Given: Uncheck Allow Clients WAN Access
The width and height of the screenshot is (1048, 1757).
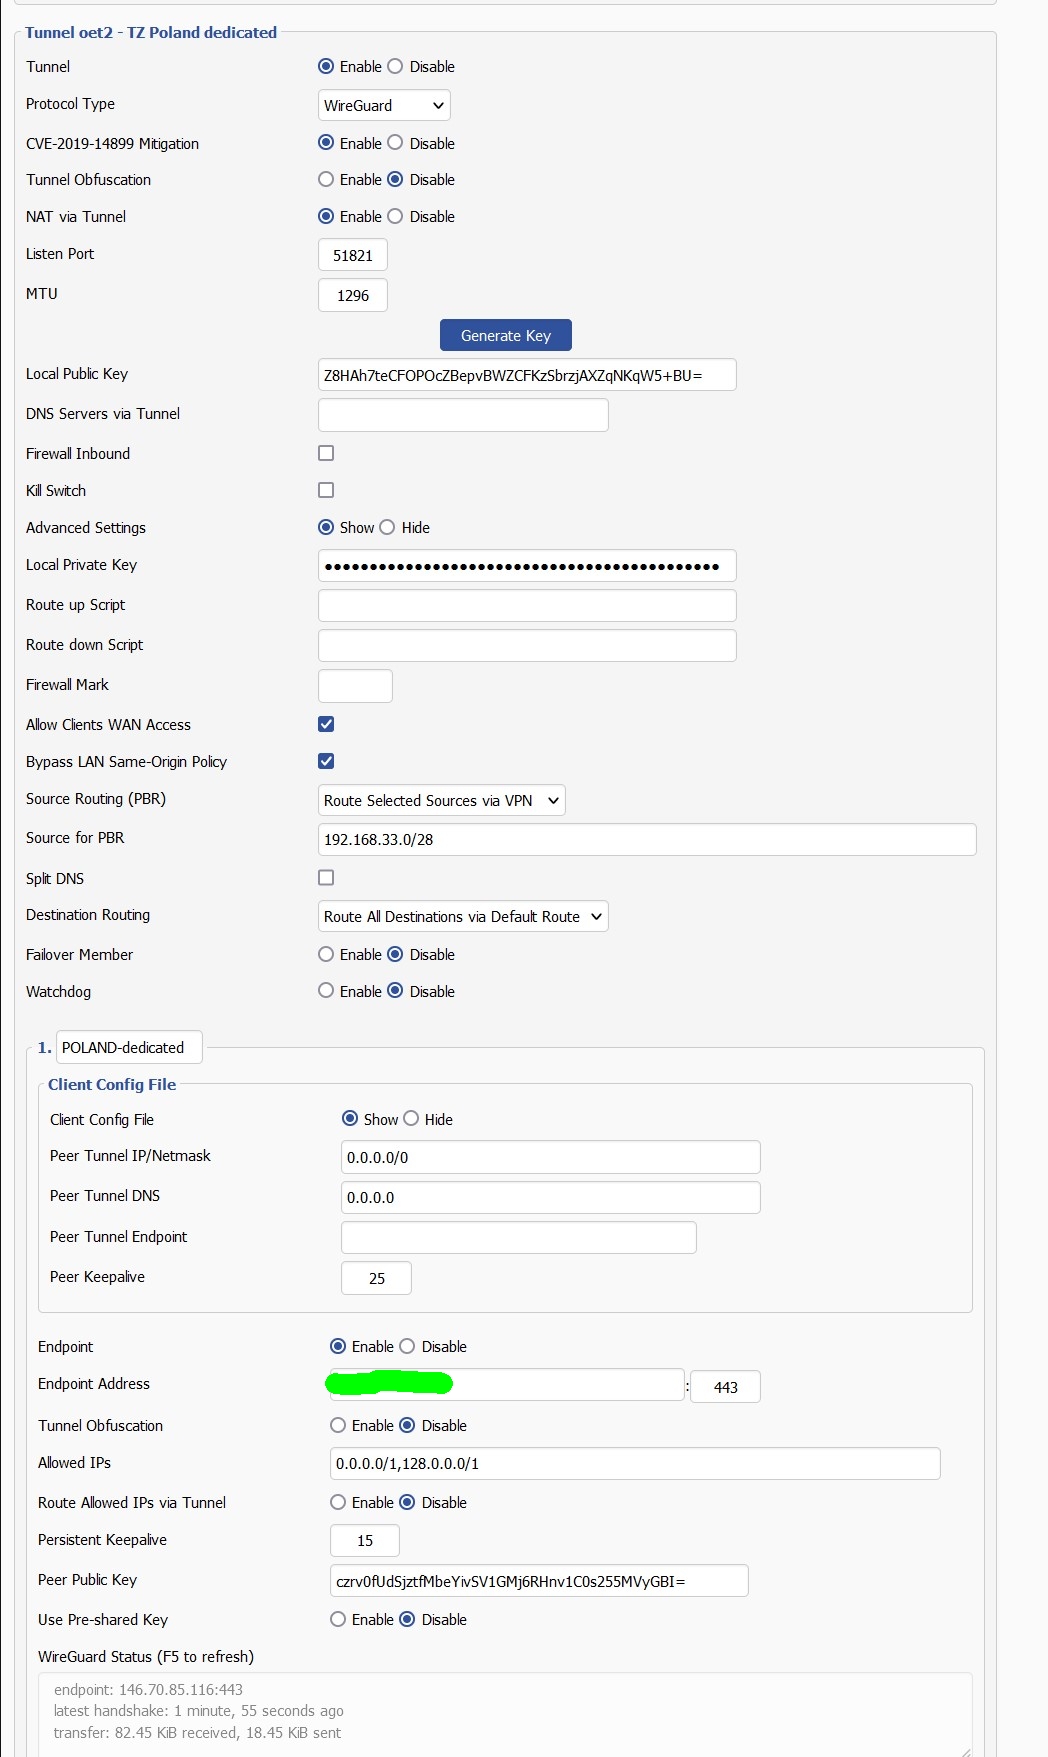Looking at the screenshot, I should pos(326,724).
